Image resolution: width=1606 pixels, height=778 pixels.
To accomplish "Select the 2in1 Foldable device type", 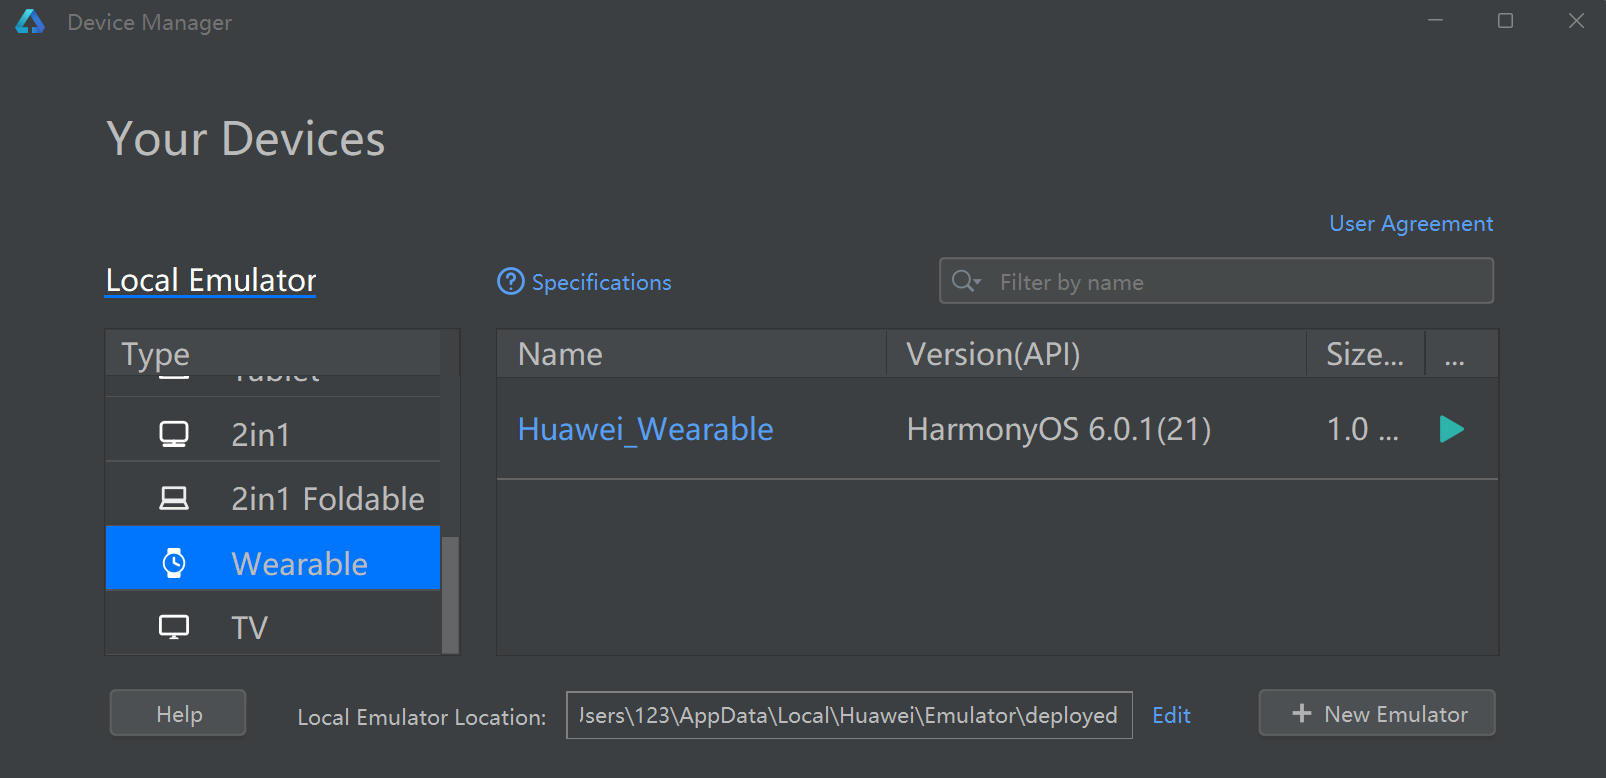I will tap(273, 498).
